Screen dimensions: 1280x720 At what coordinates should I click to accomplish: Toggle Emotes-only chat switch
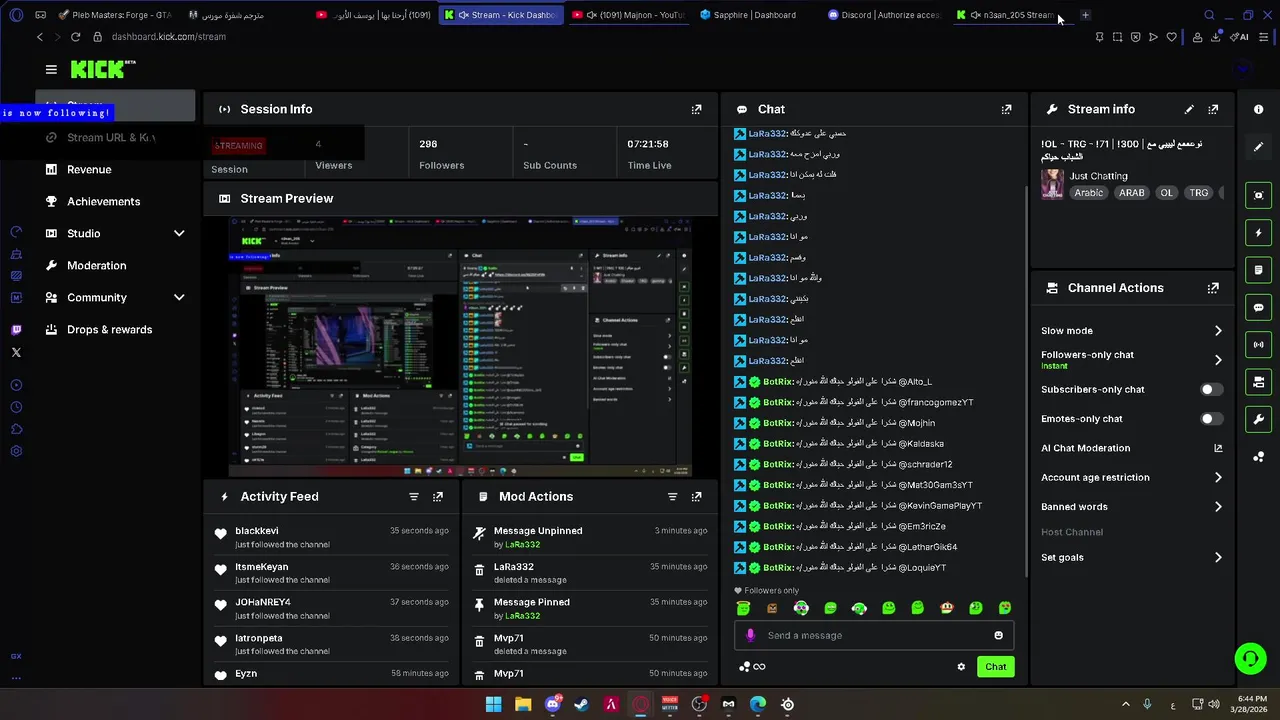point(1210,419)
